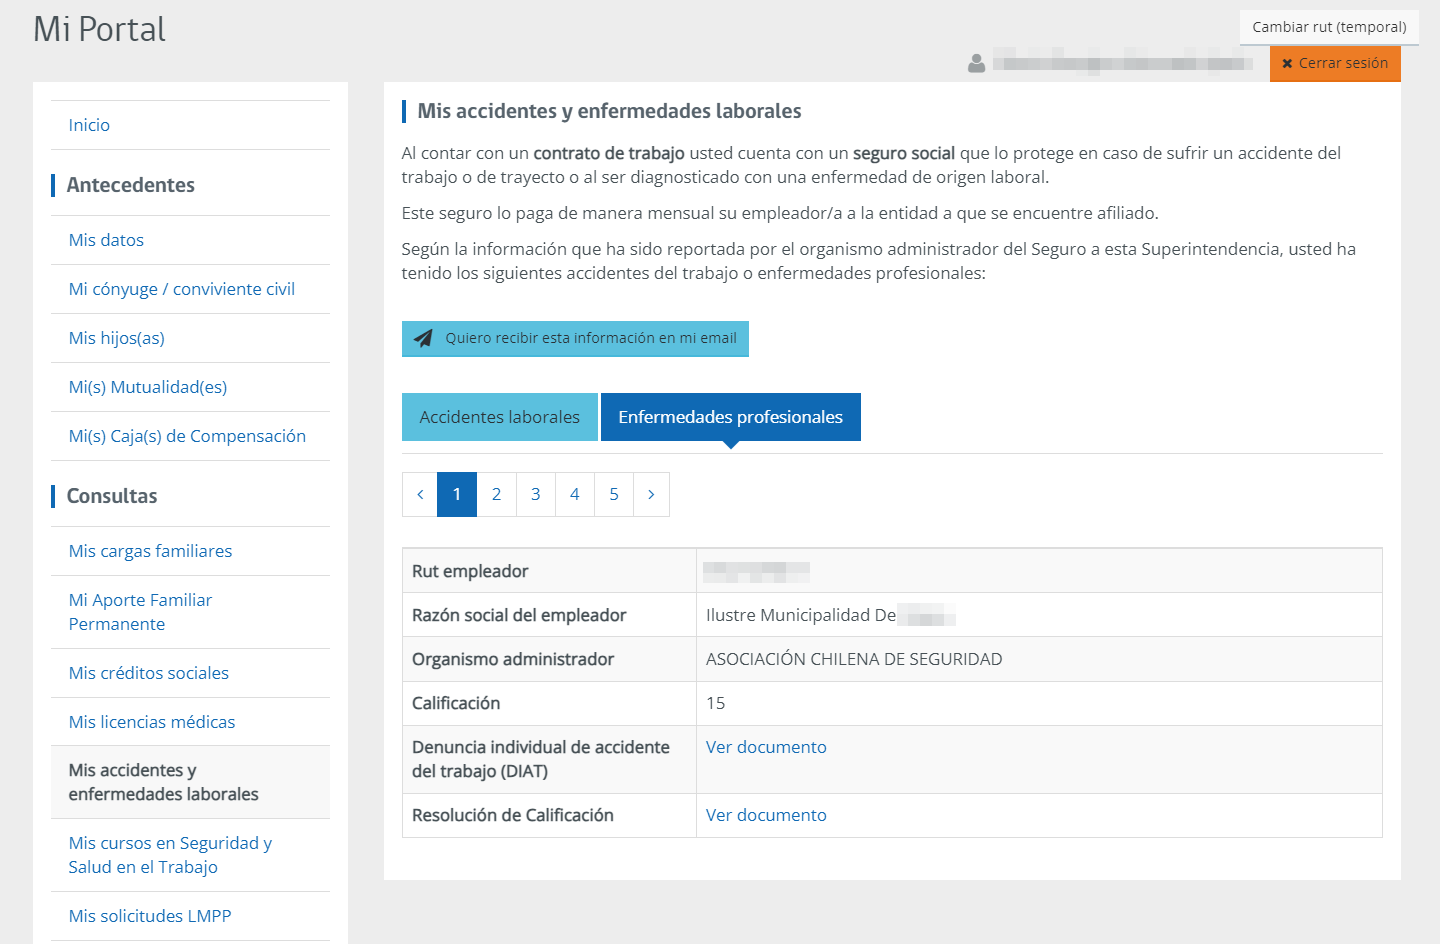Open Inicio in sidebar
Image resolution: width=1440 pixels, height=944 pixels.
click(89, 125)
